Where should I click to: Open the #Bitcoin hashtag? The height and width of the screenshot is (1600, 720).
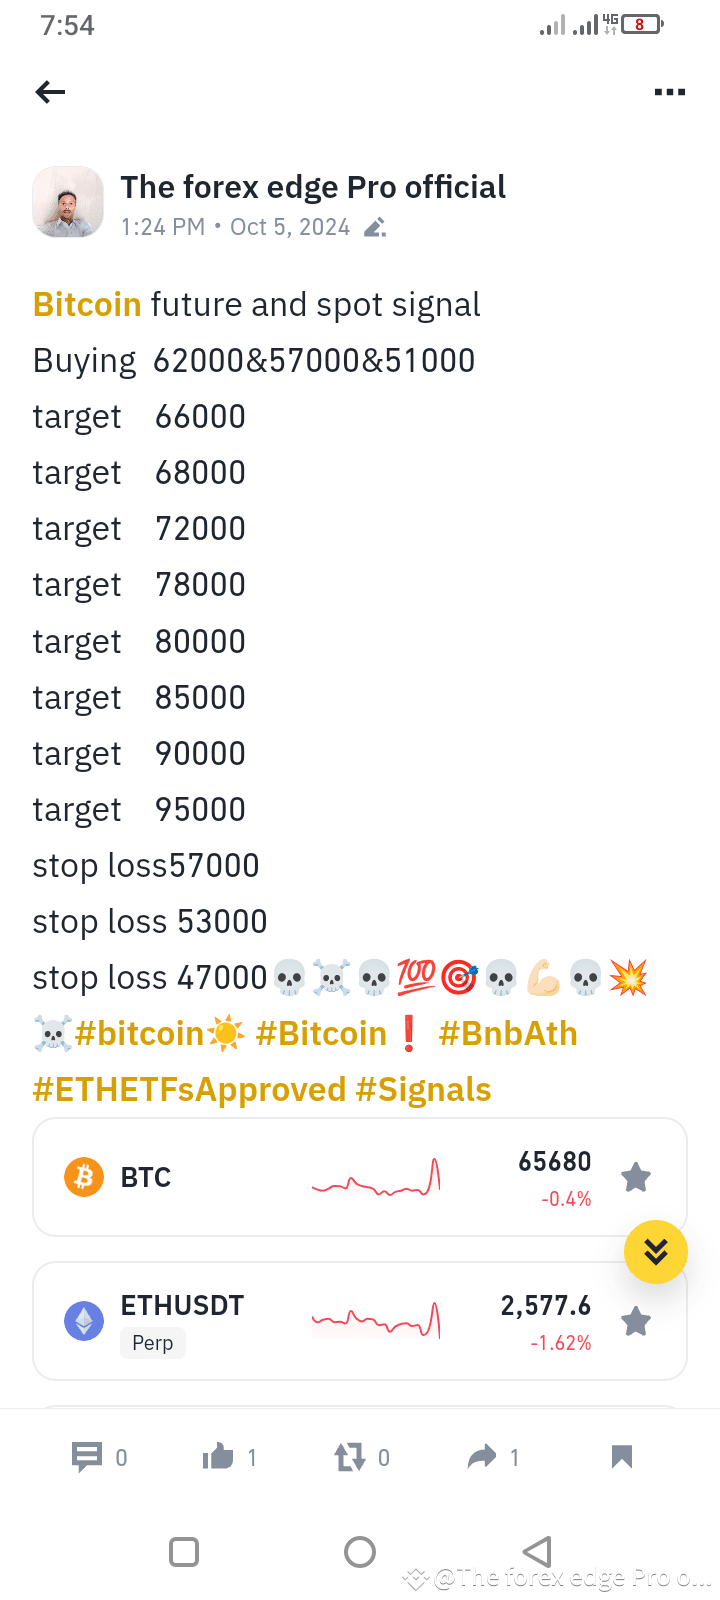pos(321,1033)
